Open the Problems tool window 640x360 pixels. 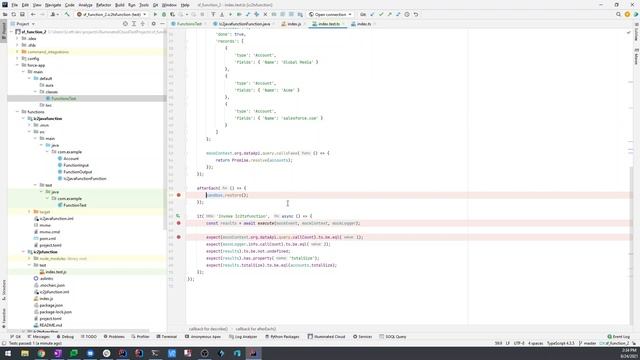pos(114,337)
